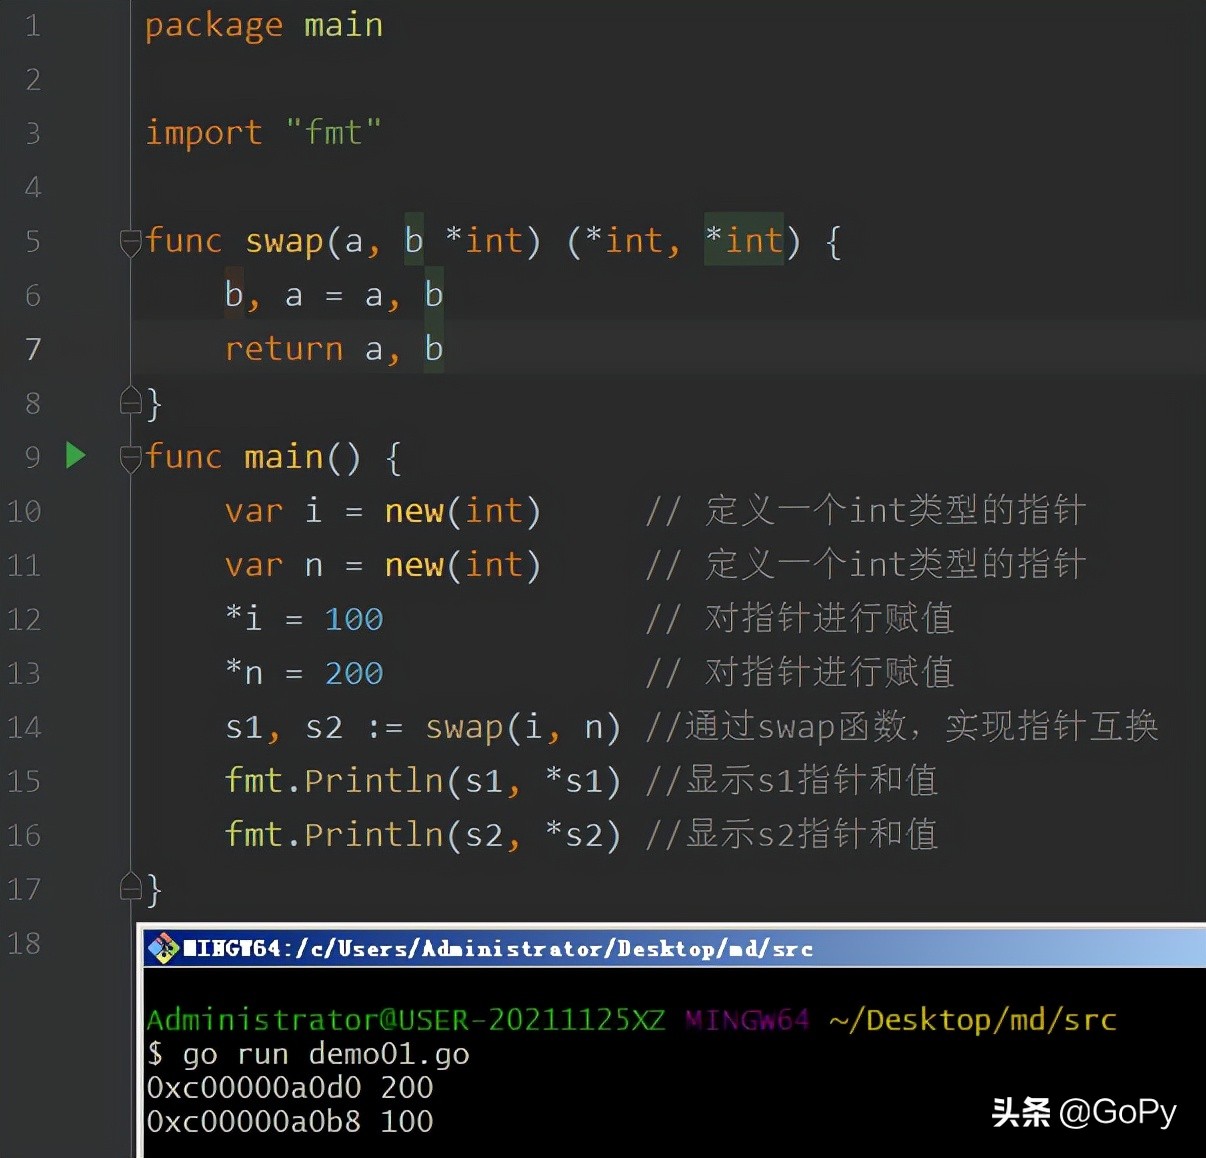Click swap(i, n) call on line 14
1206x1158 pixels.
(x=523, y=727)
